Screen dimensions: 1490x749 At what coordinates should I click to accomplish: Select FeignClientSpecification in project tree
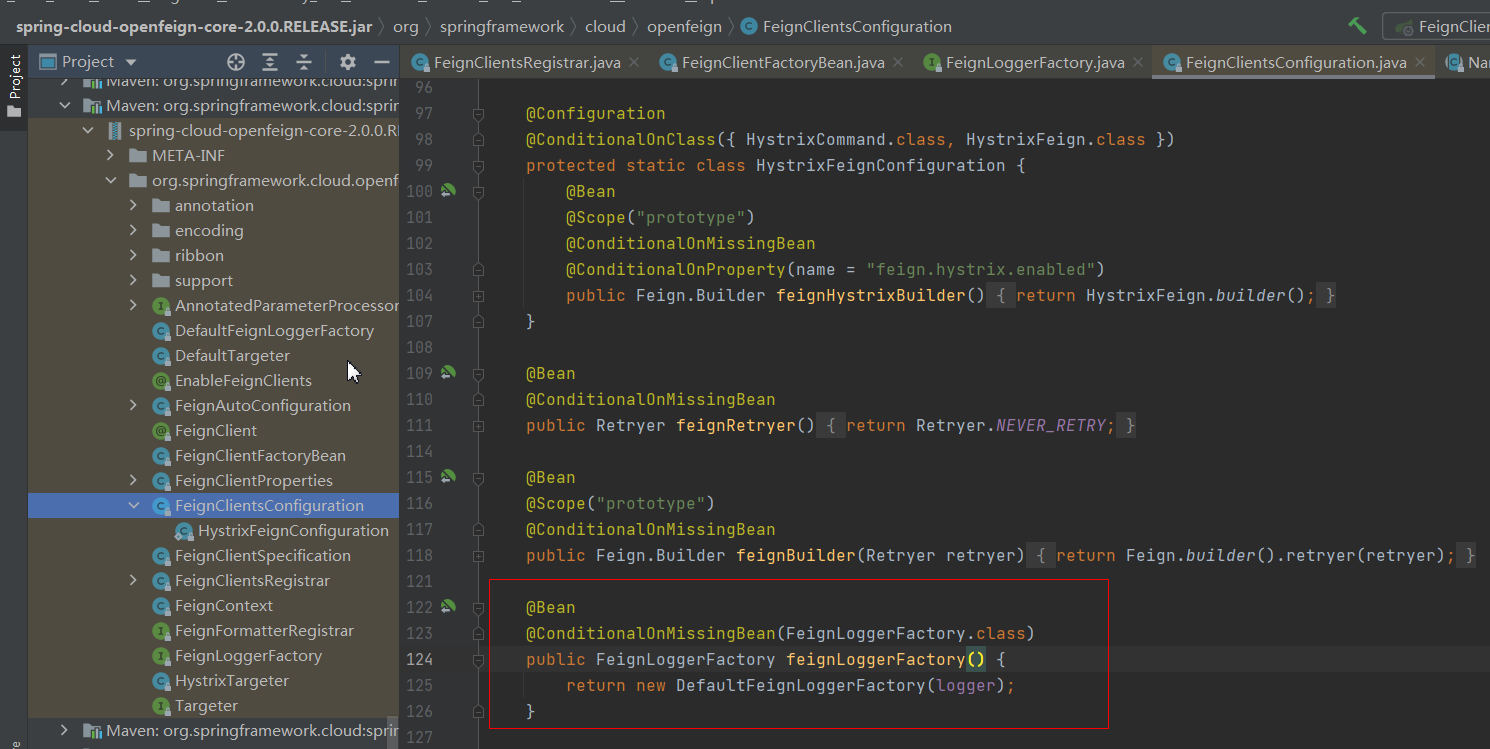pyautogui.click(x=263, y=556)
